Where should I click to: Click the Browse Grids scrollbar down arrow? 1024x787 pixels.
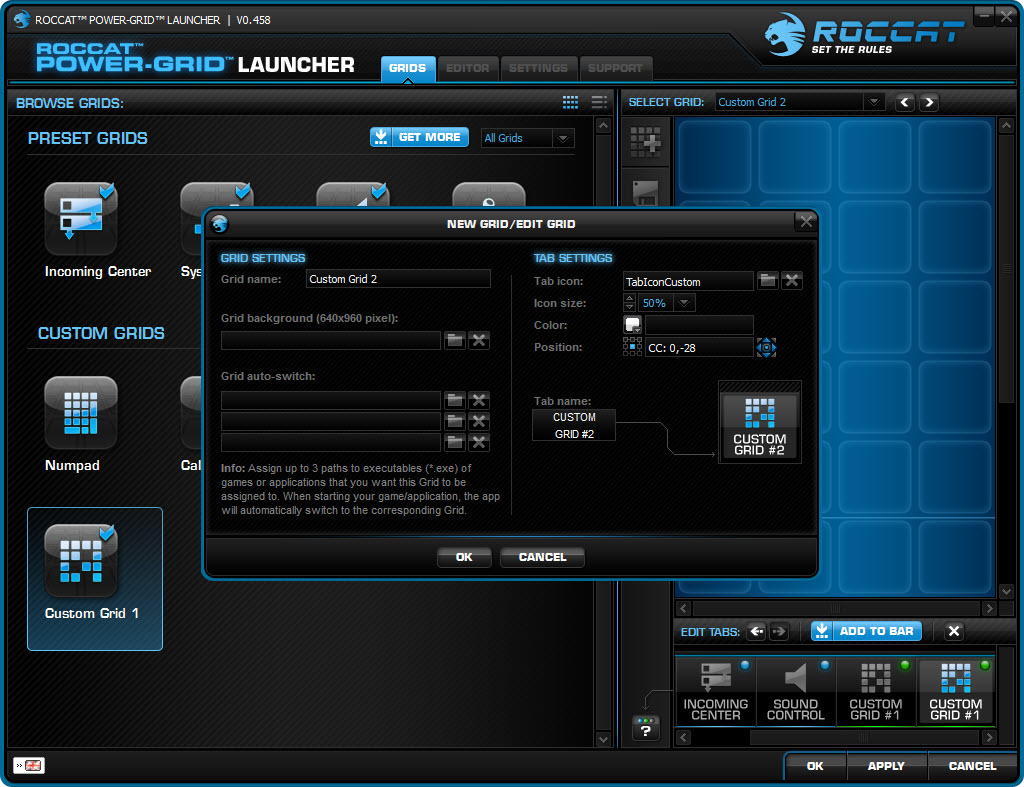click(603, 739)
